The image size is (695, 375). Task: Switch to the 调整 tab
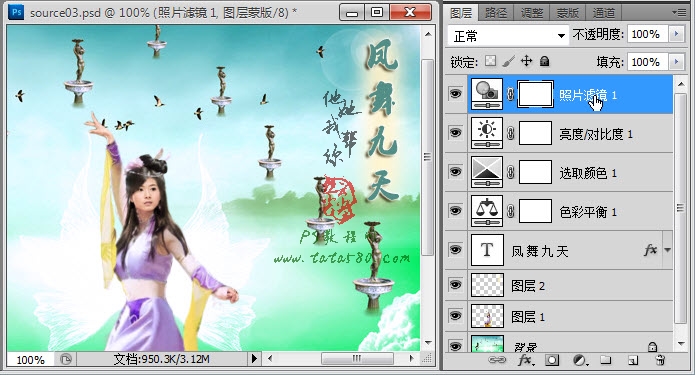(x=532, y=13)
